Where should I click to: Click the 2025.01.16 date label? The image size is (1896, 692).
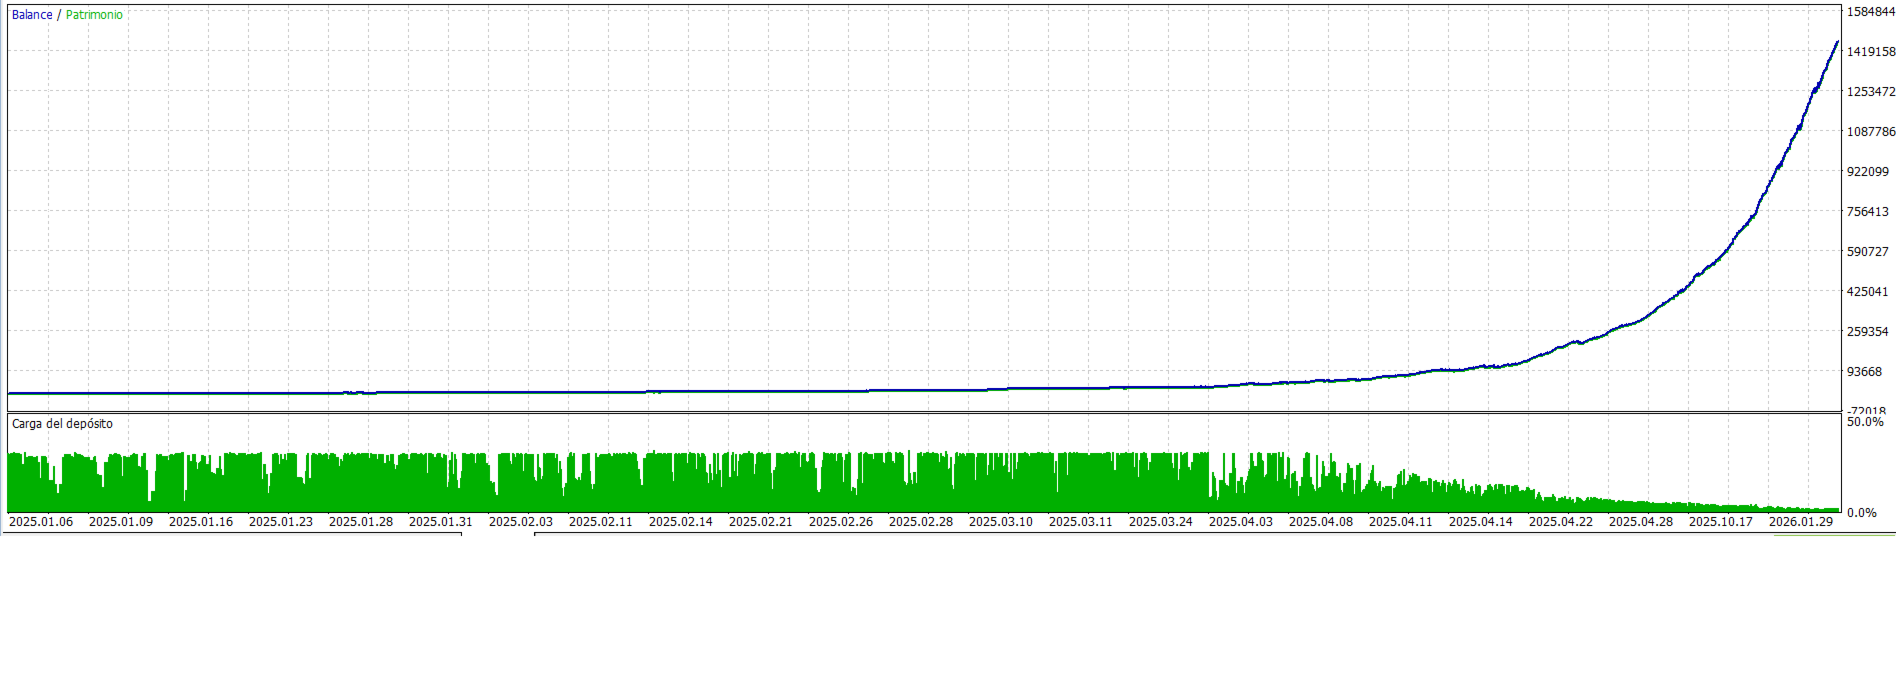click(201, 522)
